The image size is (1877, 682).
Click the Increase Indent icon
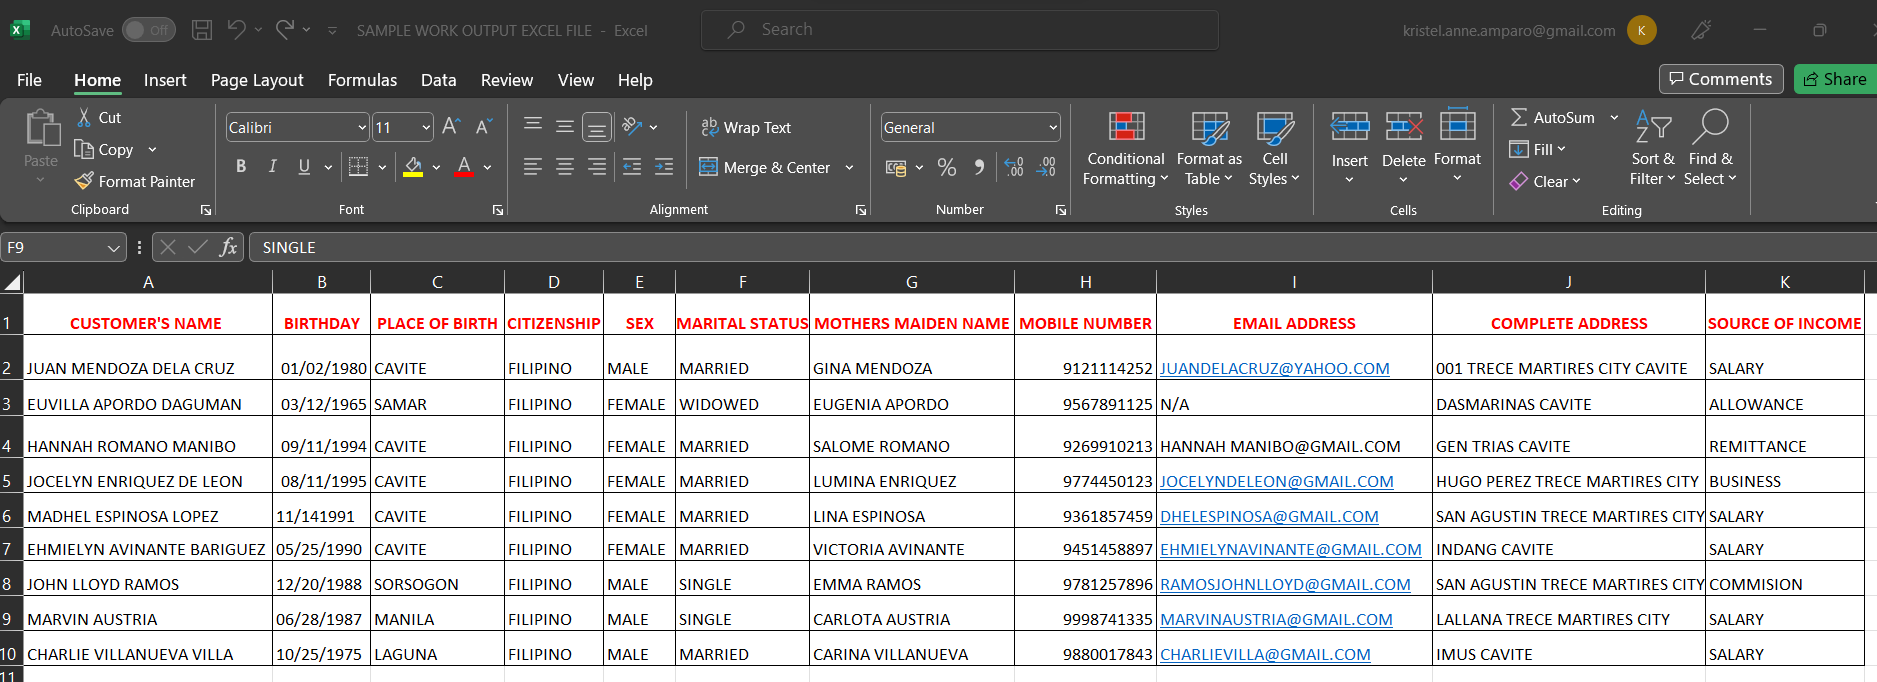click(664, 167)
